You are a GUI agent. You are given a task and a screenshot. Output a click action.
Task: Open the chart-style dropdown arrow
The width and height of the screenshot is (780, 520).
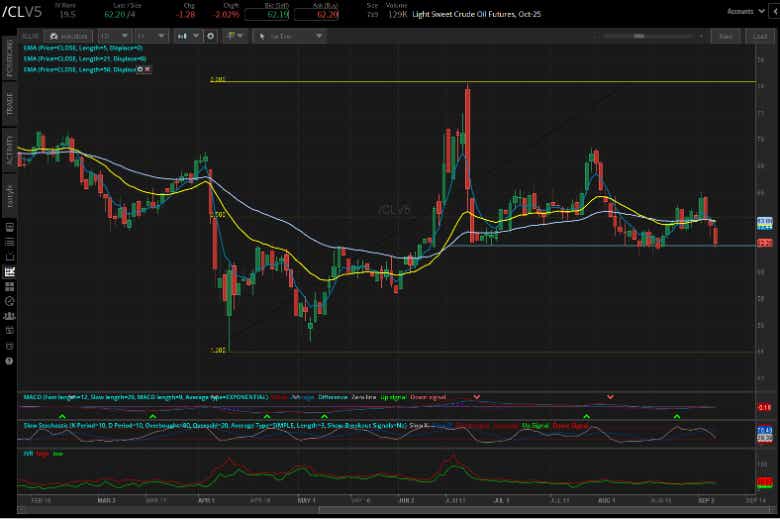pos(195,36)
